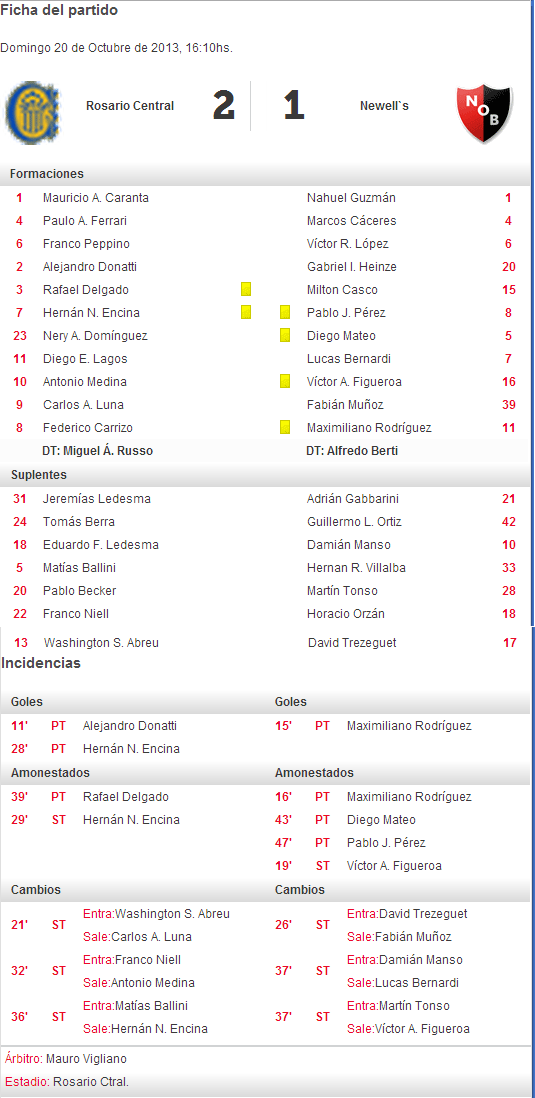Click the Newell`s team name
This screenshot has width=535, height=1098.
click(384, 106)
